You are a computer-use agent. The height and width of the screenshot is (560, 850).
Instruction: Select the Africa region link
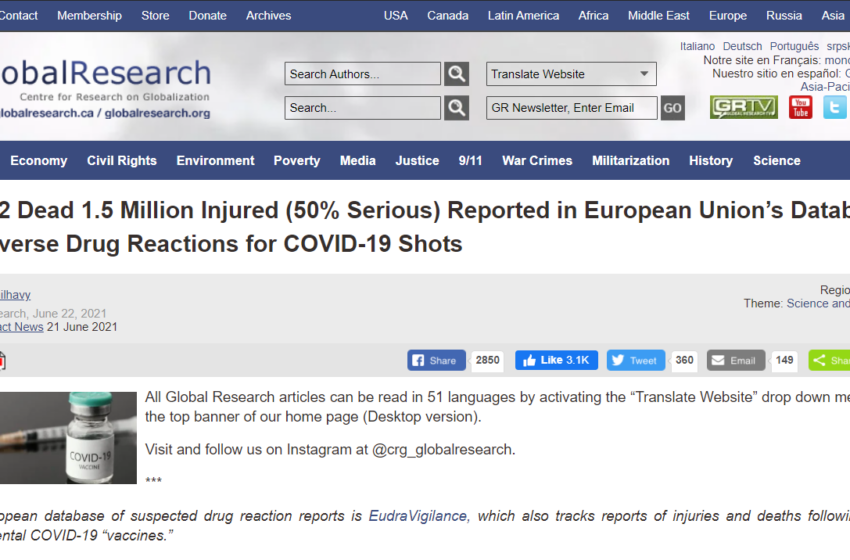click(x=594, y=16)
